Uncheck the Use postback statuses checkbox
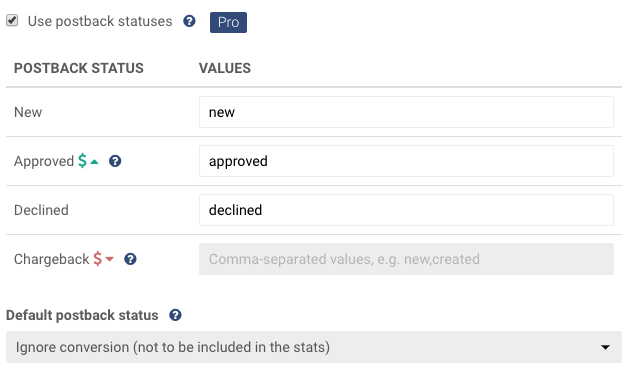Viewport: 630px width, 373px height. pos(12,20)
